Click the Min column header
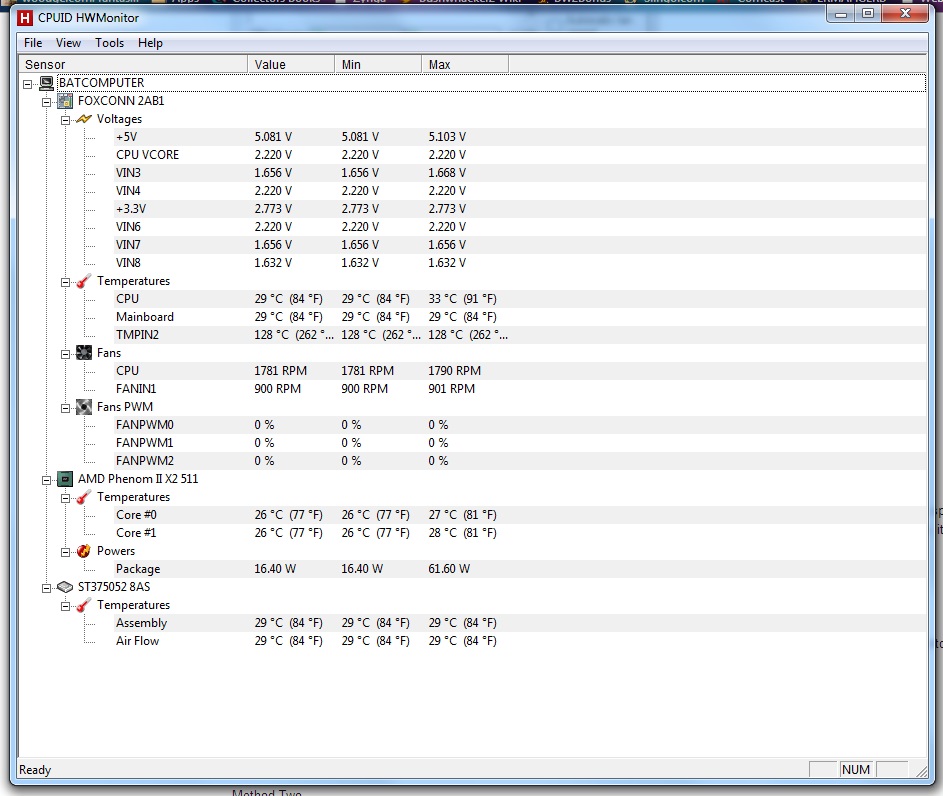Screen dimensions: 943x796 (x=378, y=64)
